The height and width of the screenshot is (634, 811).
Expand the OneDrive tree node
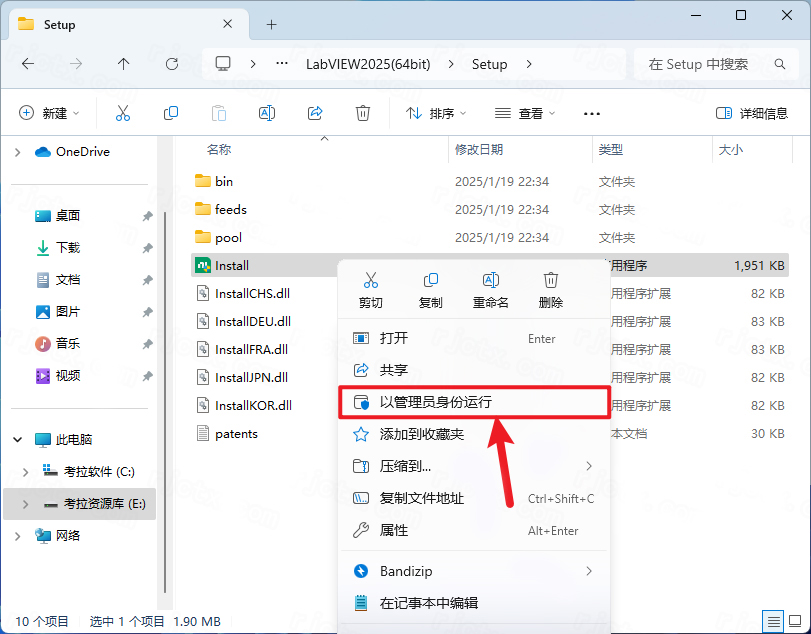point(18,152)
